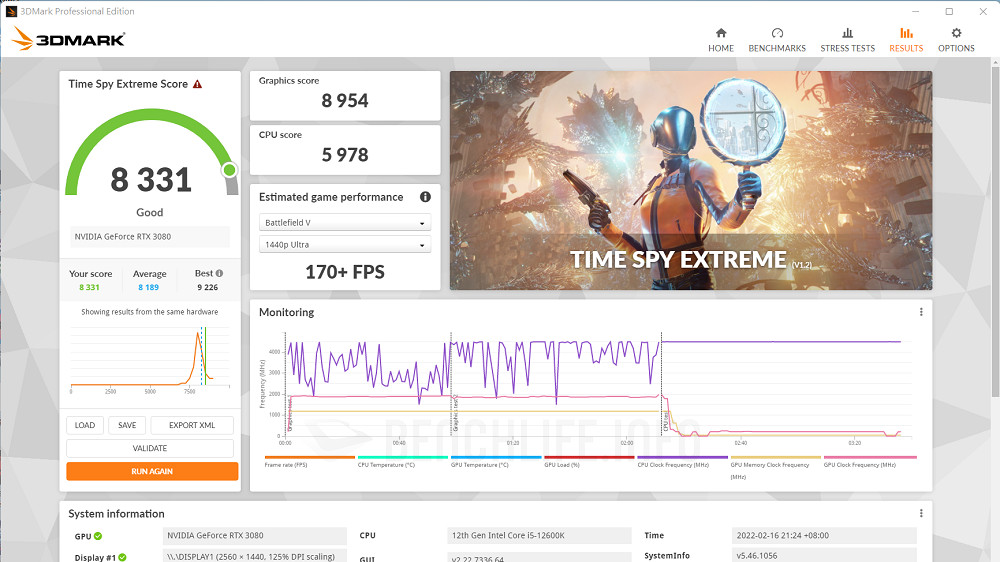Click the info icon beside Best score

tap(219, 273)
